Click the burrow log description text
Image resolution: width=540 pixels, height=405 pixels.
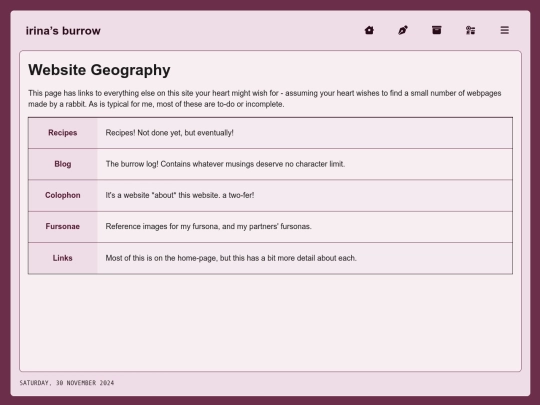(225, 164)
